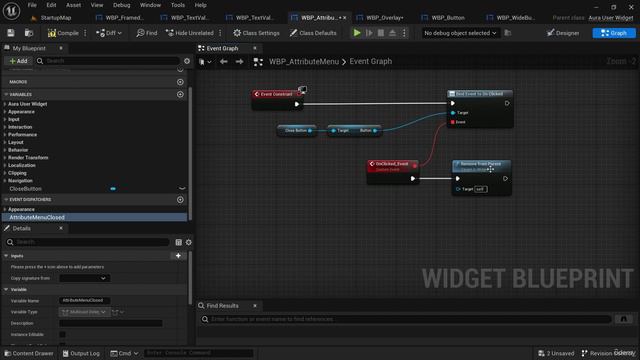Click the frame skip playback icon

click(x=369, y=33)
